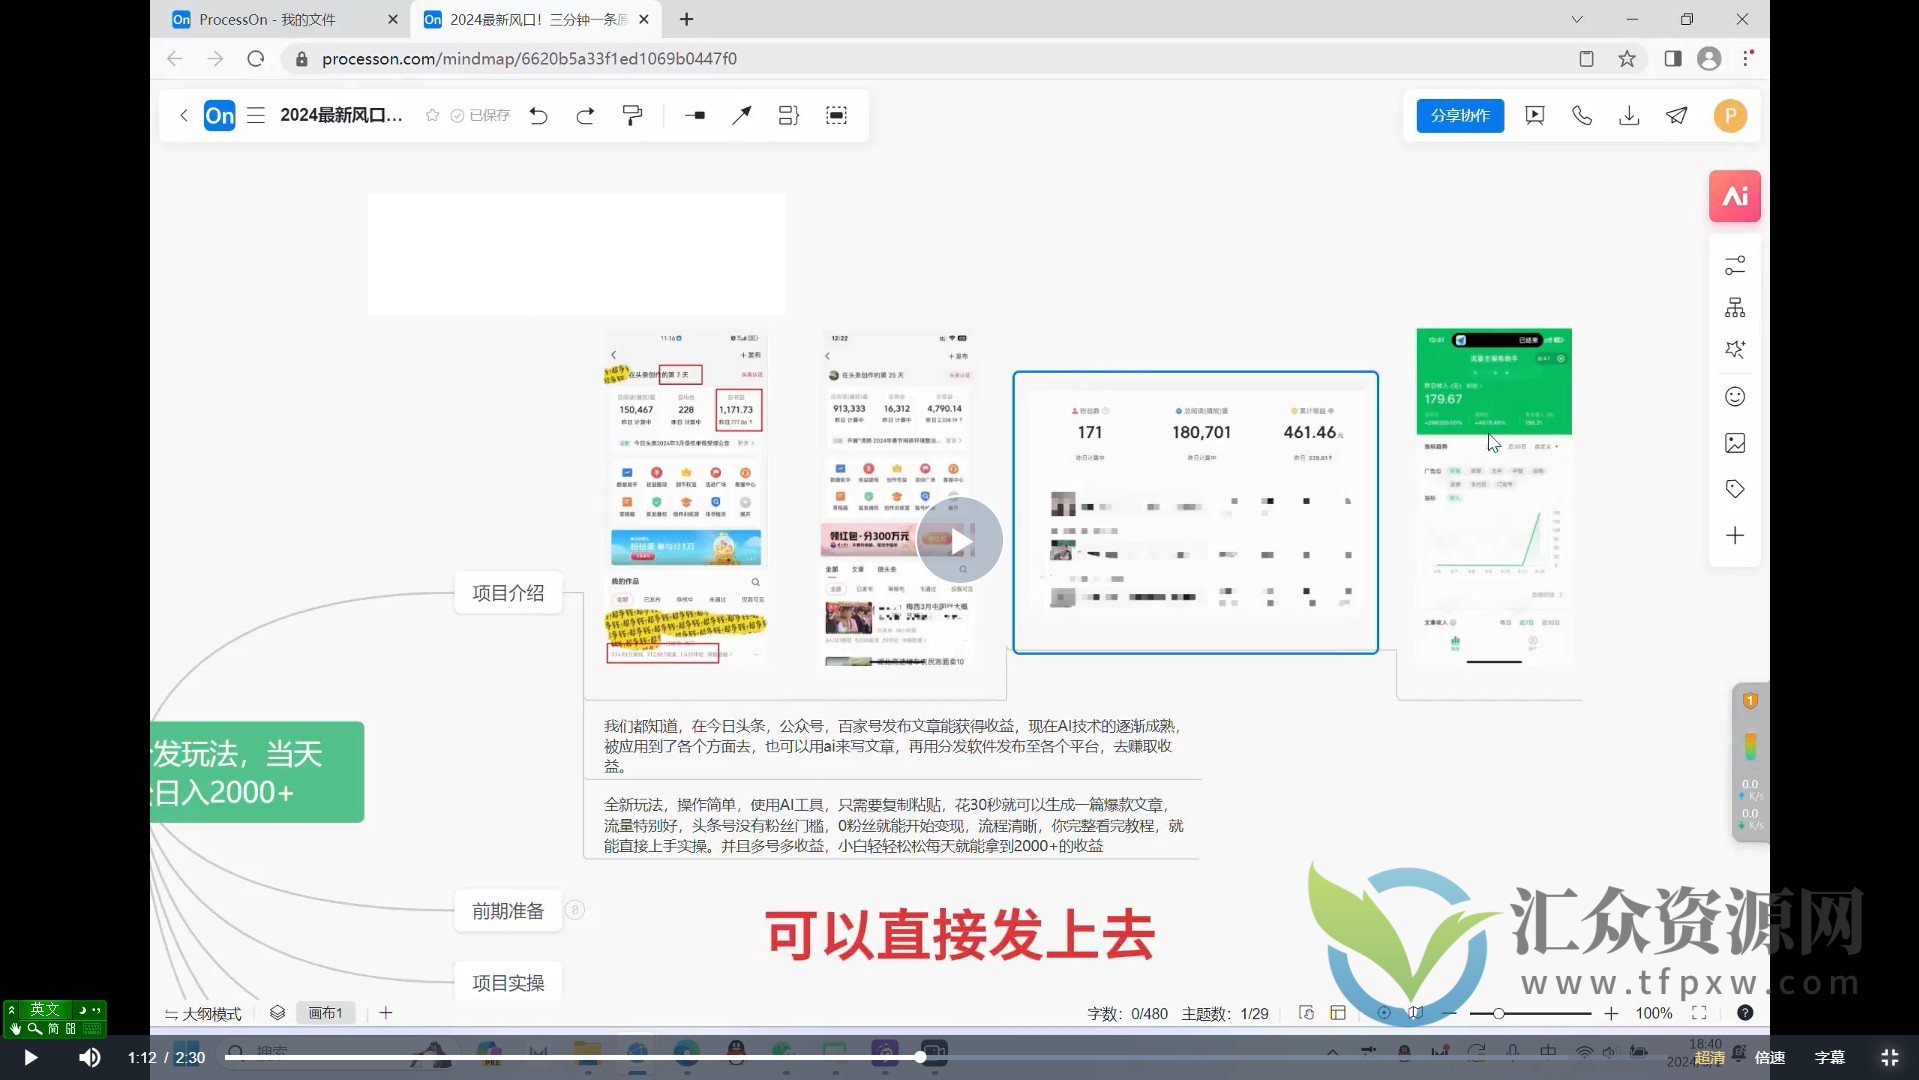Click the 分享协作 share button

[1459, 115]
